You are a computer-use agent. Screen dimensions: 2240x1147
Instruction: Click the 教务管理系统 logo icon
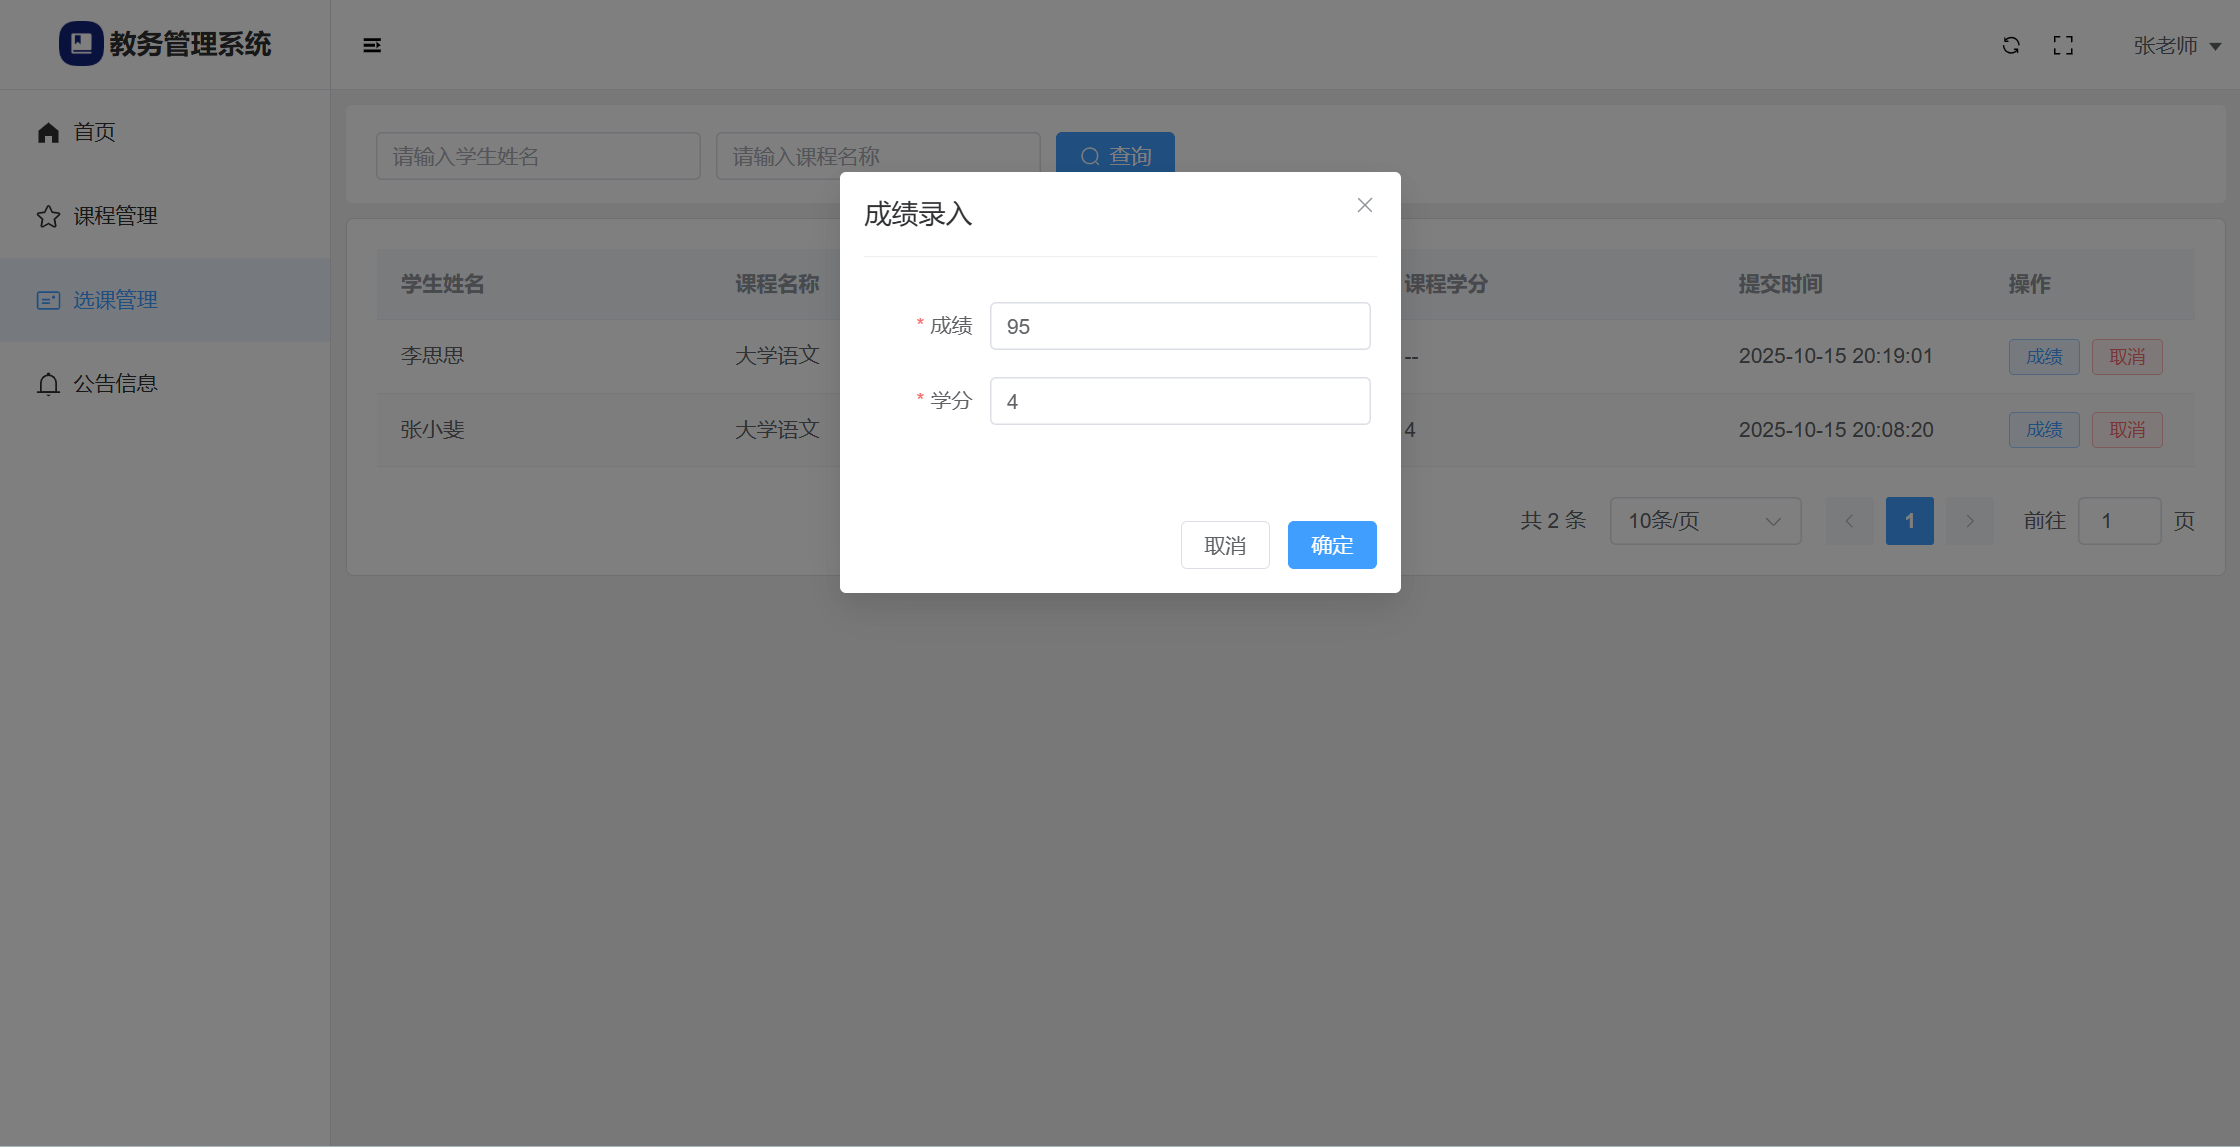pos(81,44)
